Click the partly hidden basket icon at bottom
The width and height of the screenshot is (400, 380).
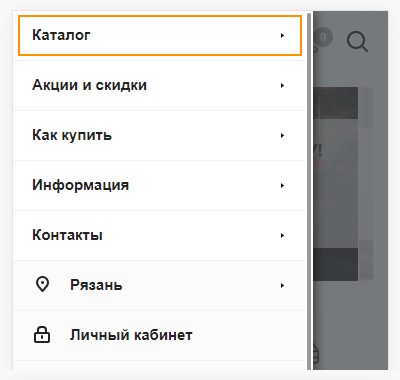pos(316,354)
